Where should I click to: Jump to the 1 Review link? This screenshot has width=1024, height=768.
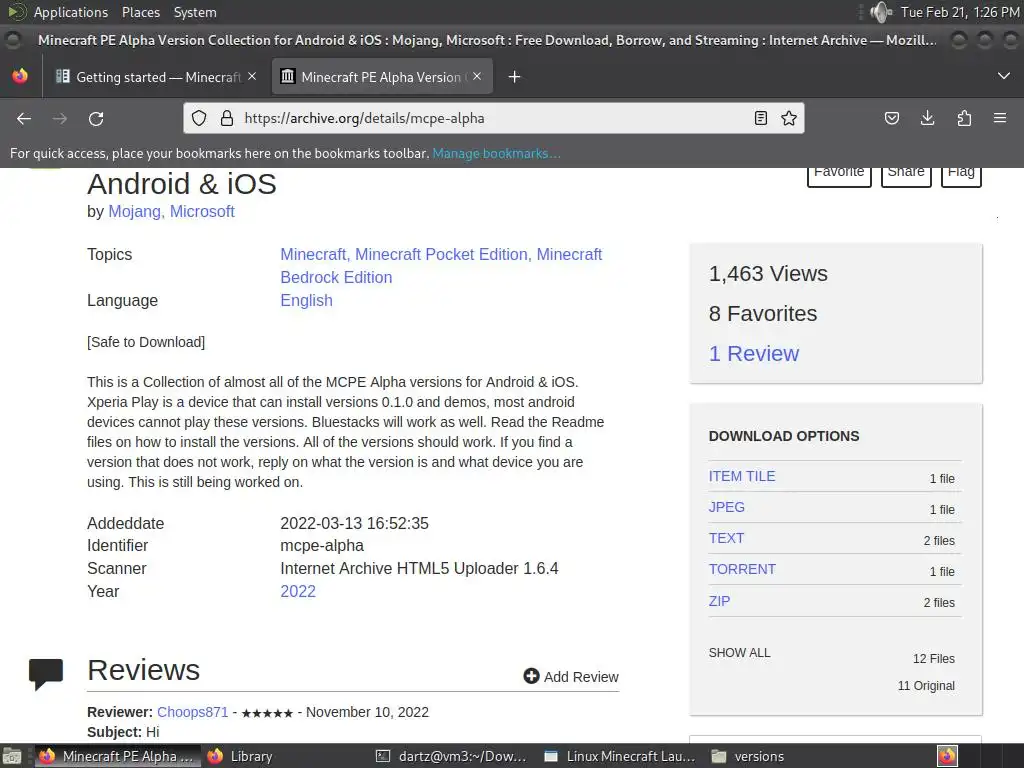tap(754, 353)
